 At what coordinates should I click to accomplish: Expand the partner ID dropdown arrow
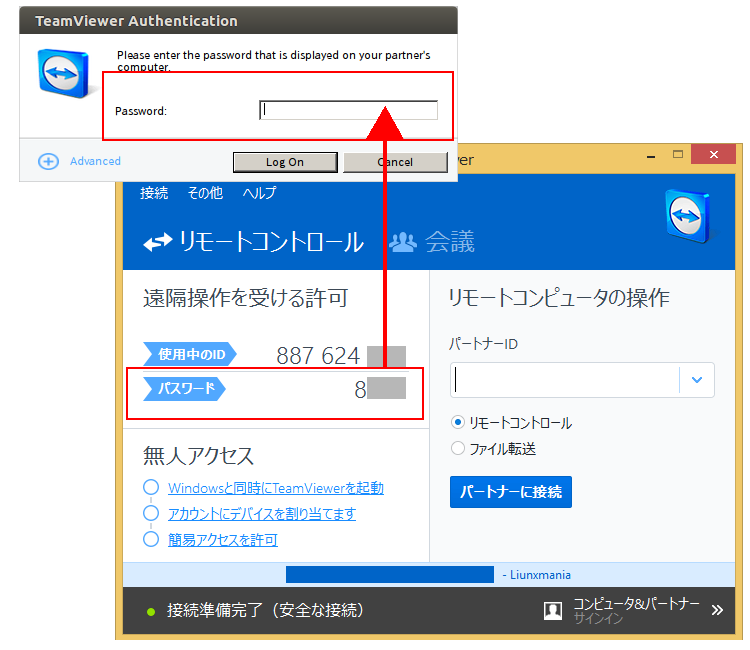pos(697,380)
